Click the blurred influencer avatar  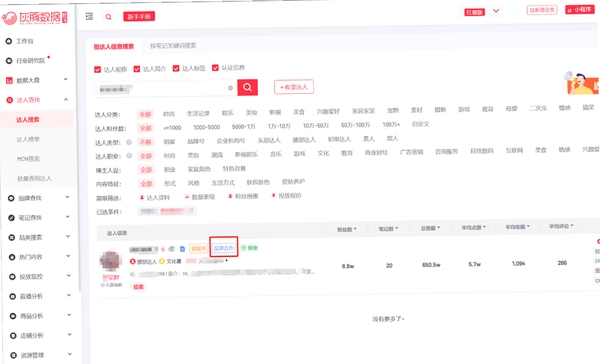point(111,261)
